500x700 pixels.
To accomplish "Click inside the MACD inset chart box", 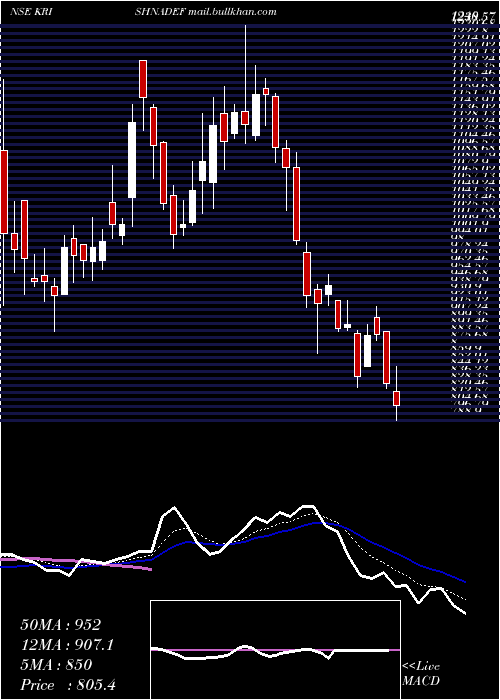I will coord(275,650).
